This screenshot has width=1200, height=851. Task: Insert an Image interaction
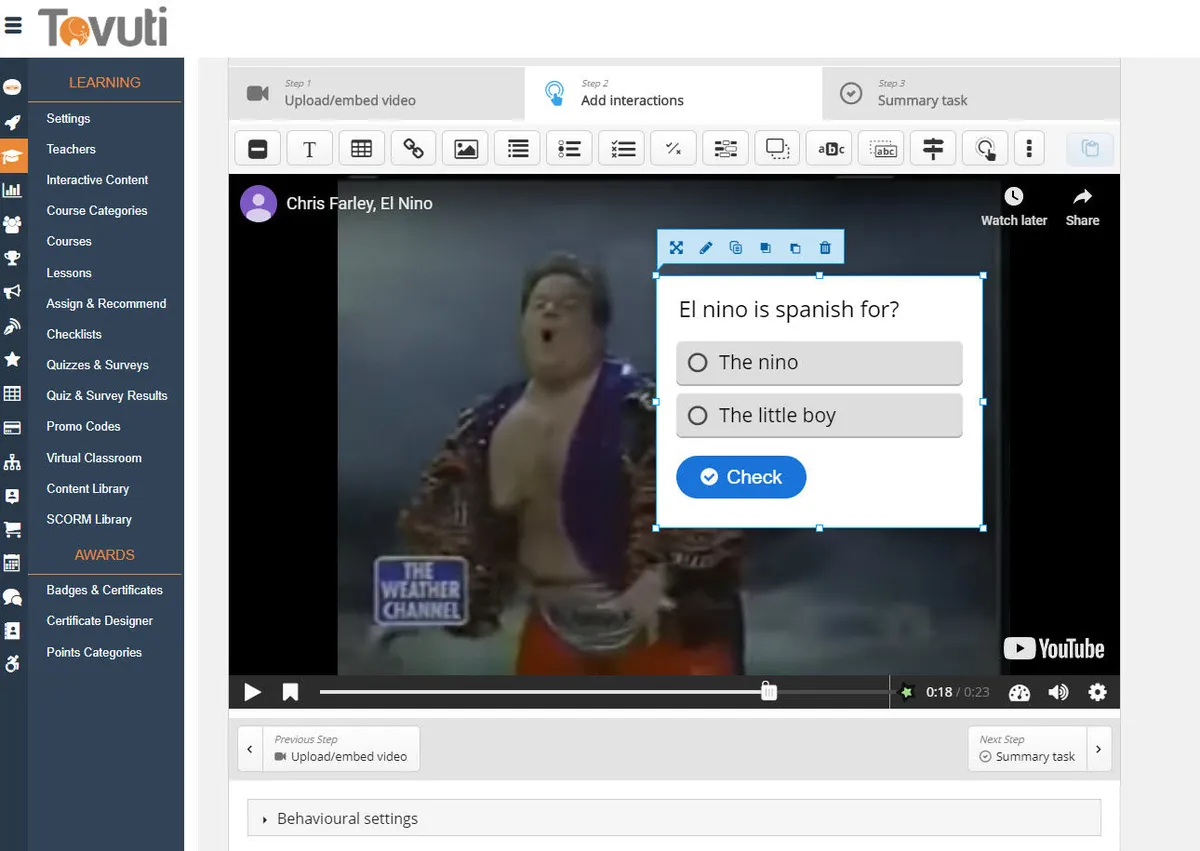click(x=465, y=149)
